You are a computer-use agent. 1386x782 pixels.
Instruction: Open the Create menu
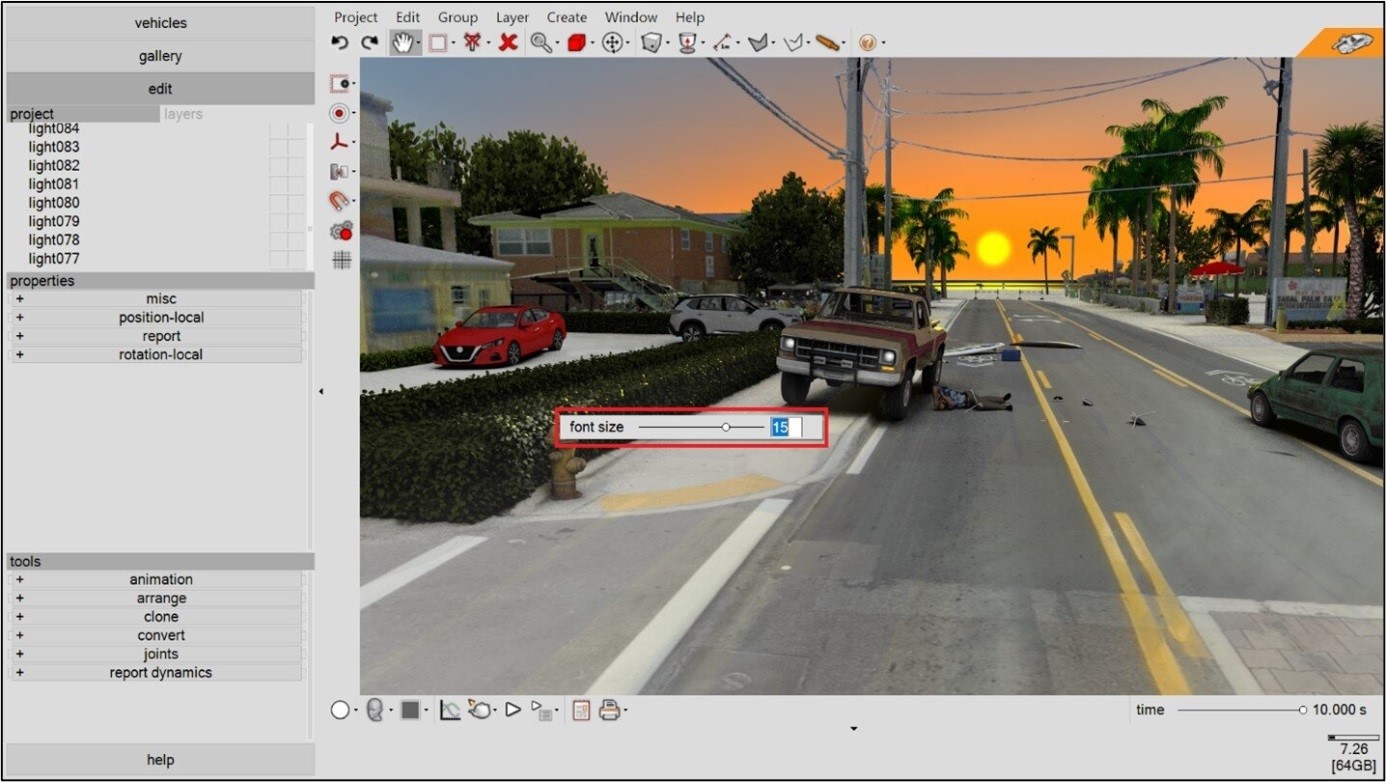tap(567, 17)
